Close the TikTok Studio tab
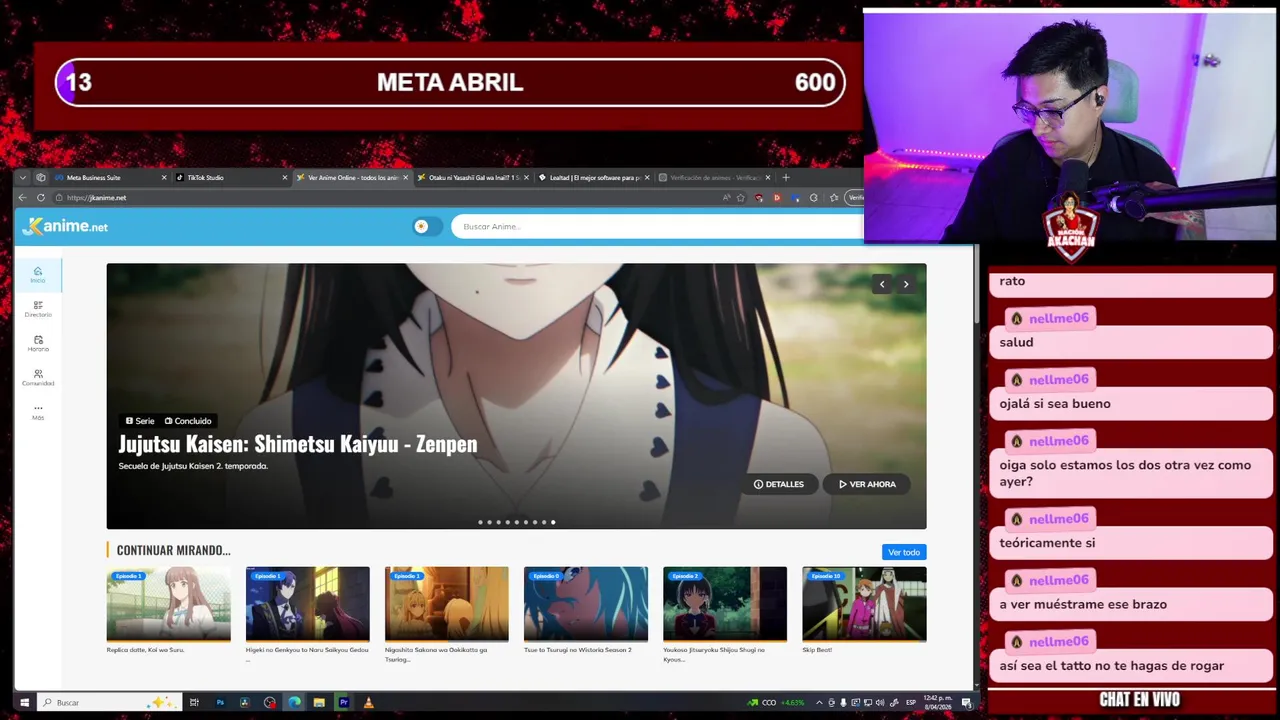Screen dimensions: 1280x720 coord(284,178)
